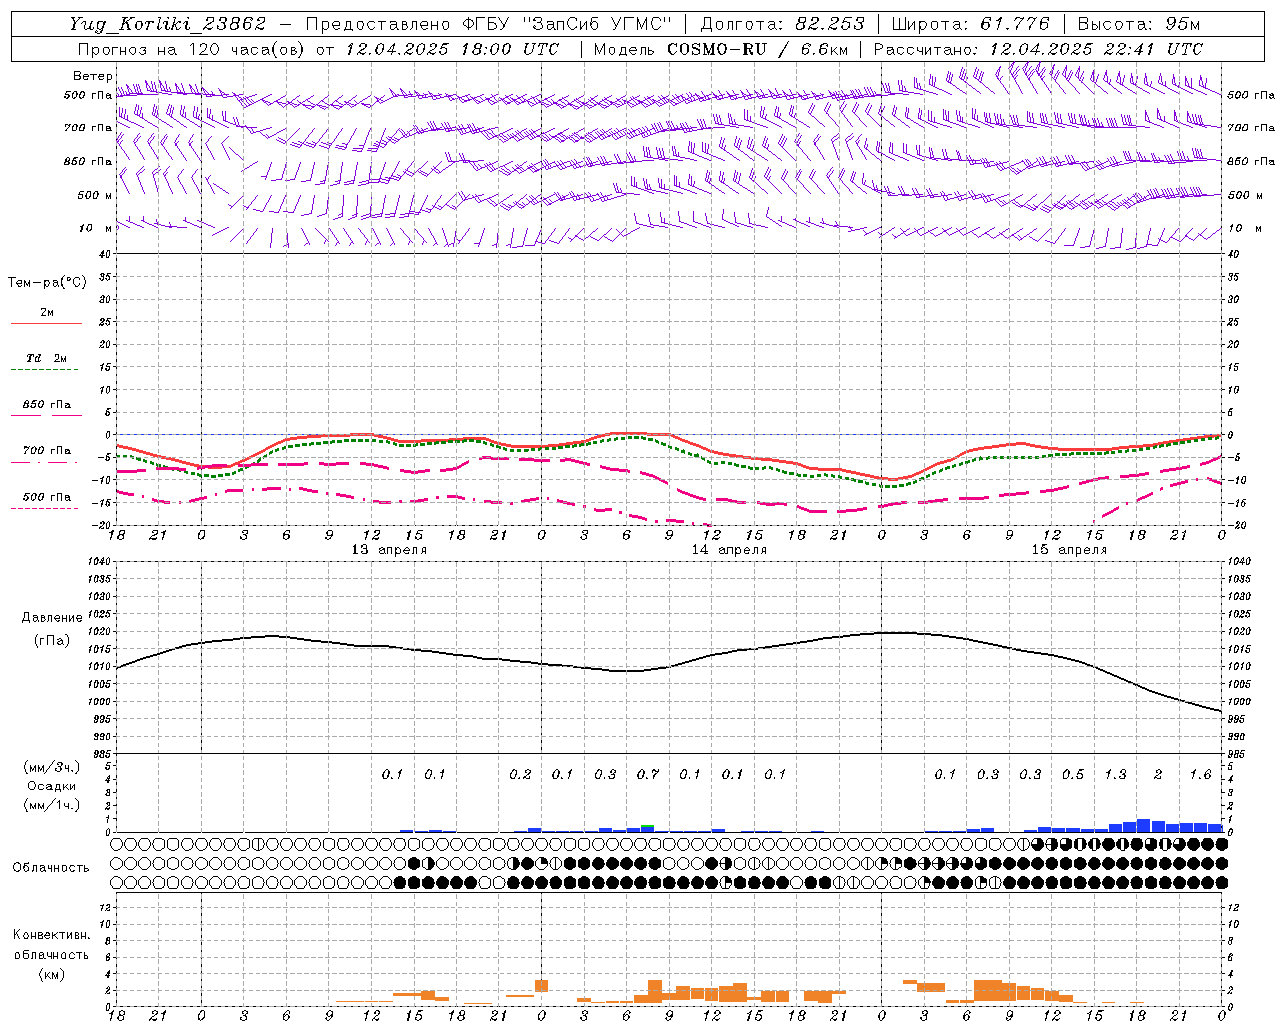The width and height of the screenshot is (1280, 1024).
Task: Click the Давление pressure panel label
Action: [x=52, y=618]
